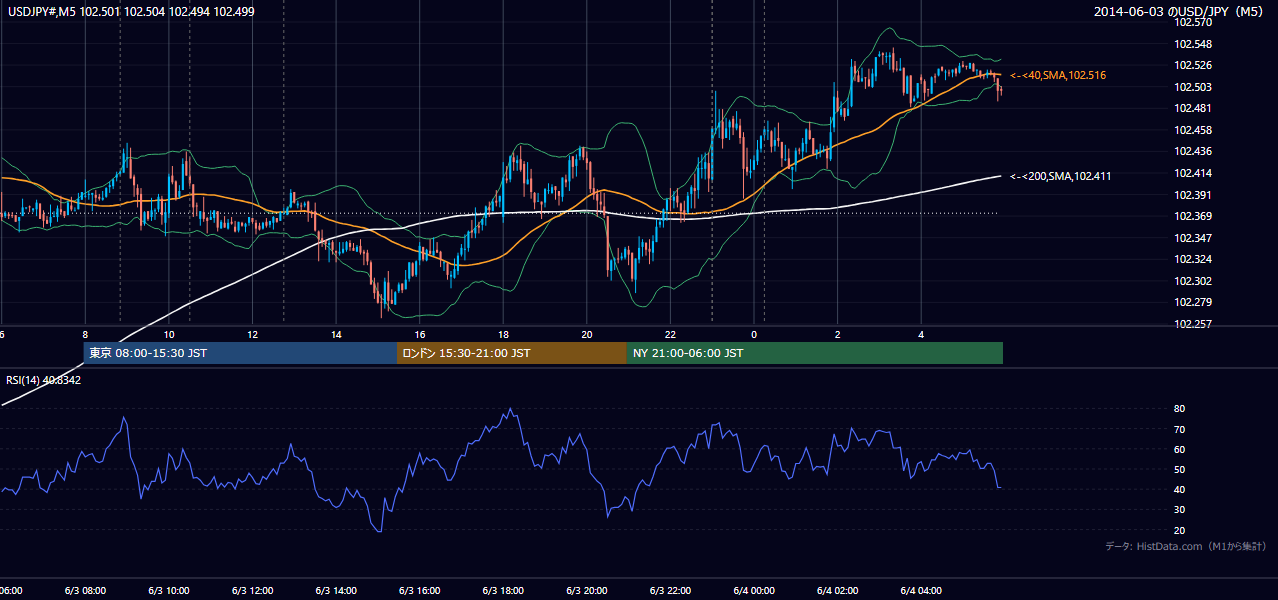The image size is (1278, 600).
Task: Click hour tick 16 under the price chart
Action: coord(420,334)
